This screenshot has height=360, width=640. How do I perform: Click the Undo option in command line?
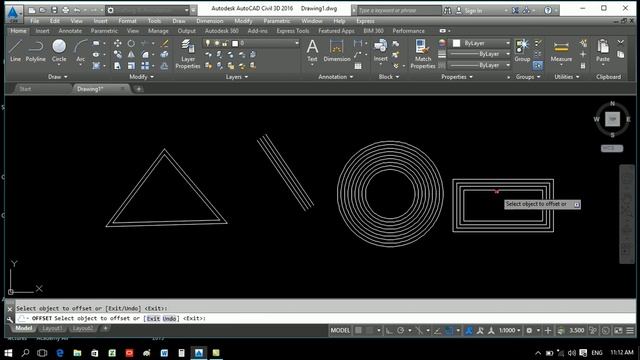click(169, 318)
